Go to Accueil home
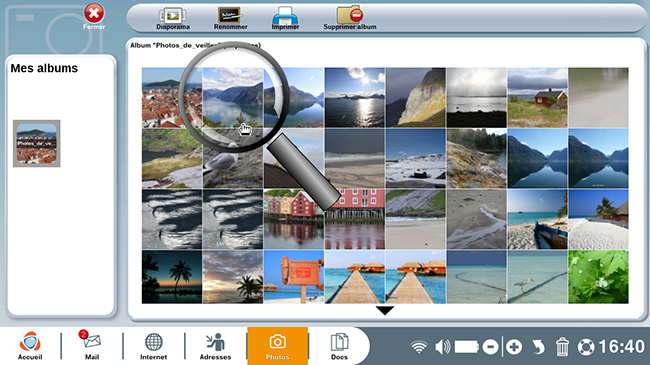 30,346
